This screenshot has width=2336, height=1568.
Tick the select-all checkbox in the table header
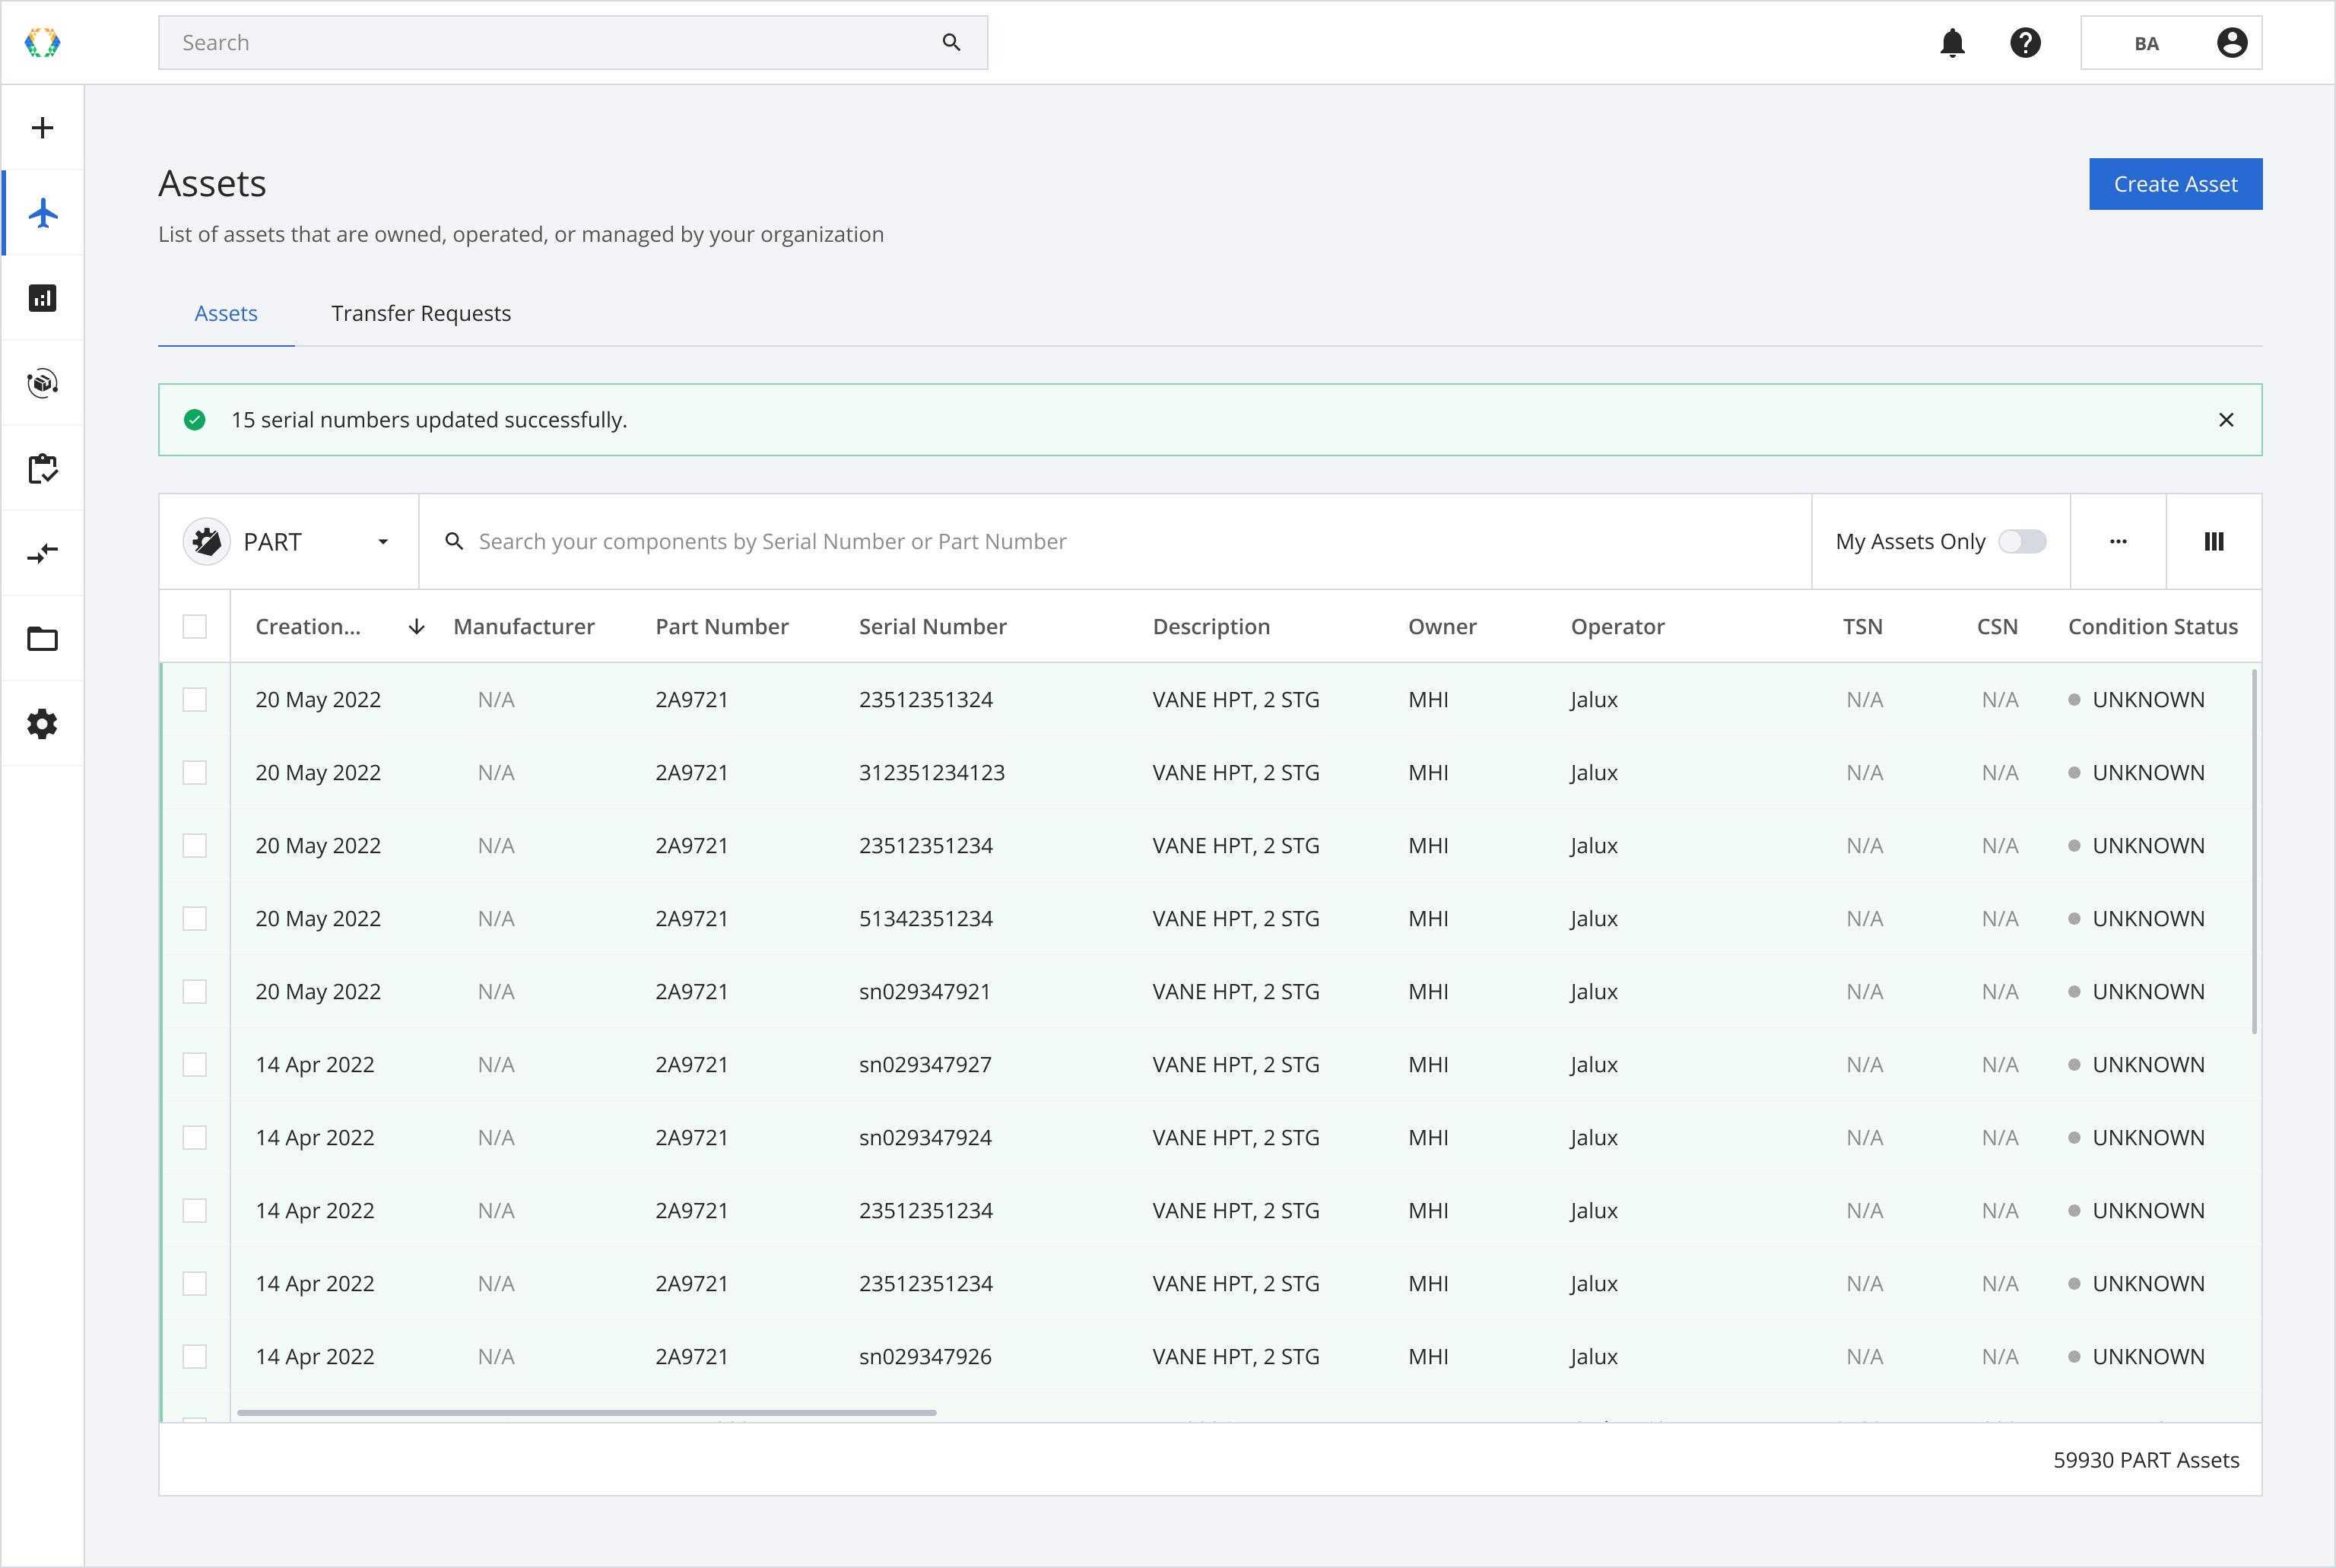click(195, 627)
